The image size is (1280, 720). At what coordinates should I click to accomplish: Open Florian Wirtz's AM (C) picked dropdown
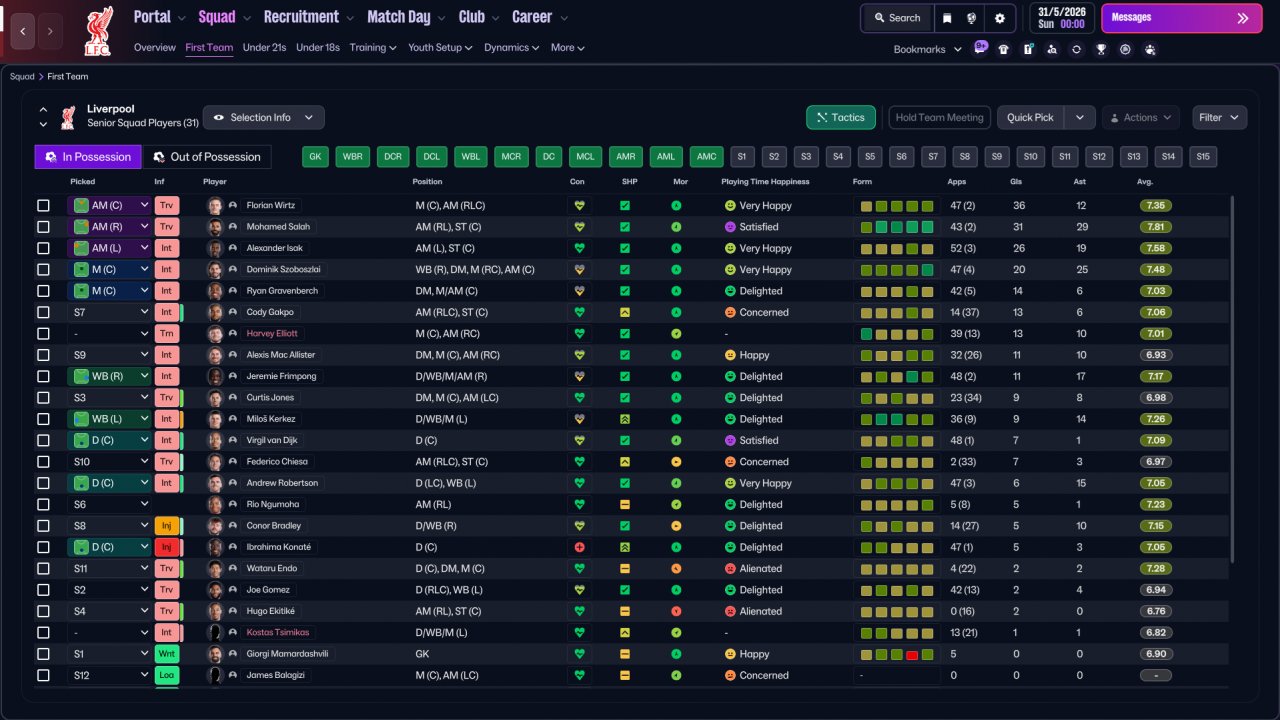pyautogui.click(x=110, y=205)
